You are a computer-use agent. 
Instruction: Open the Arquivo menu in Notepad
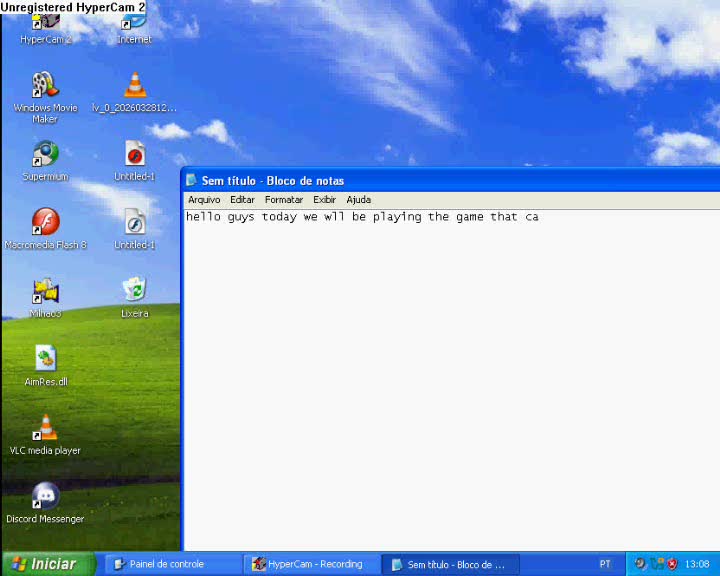point(204,200)
